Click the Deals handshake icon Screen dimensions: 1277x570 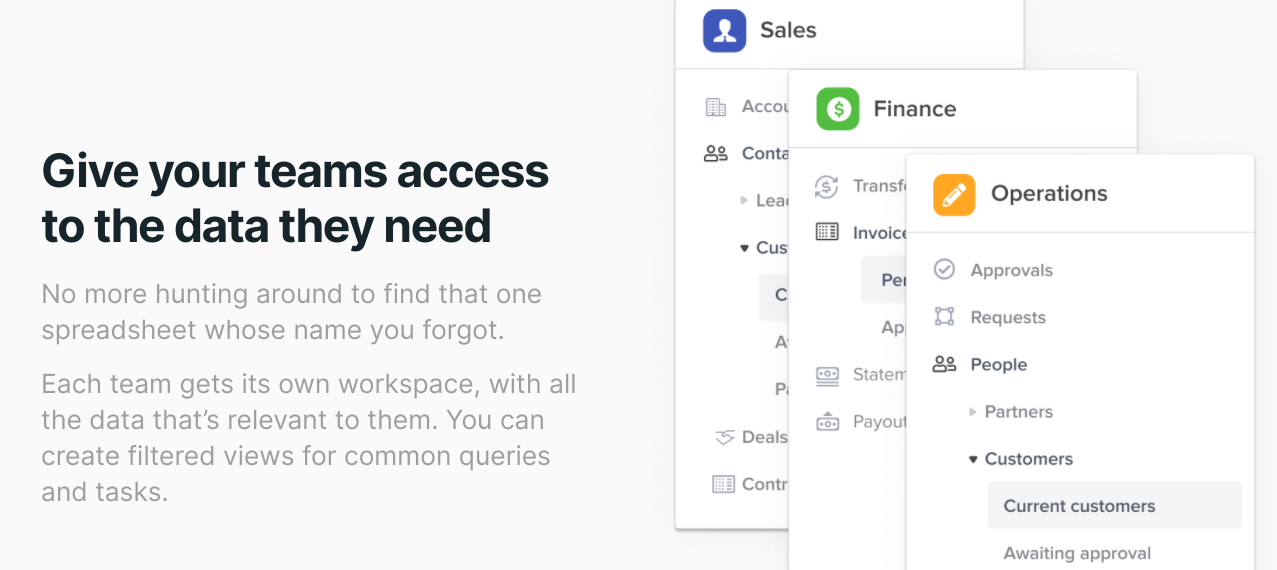click(725, 437)
